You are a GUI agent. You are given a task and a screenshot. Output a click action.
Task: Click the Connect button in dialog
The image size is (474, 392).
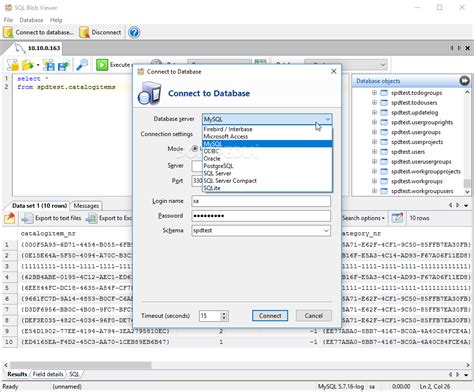(270, 316)
